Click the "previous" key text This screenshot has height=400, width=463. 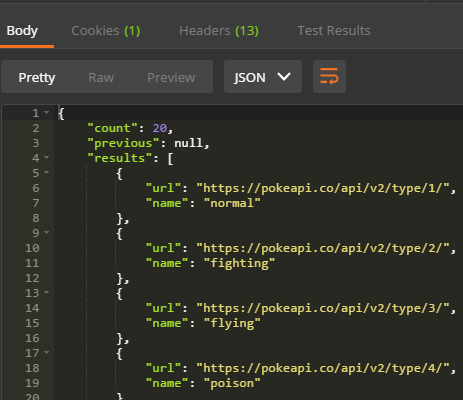coord(123,143)
